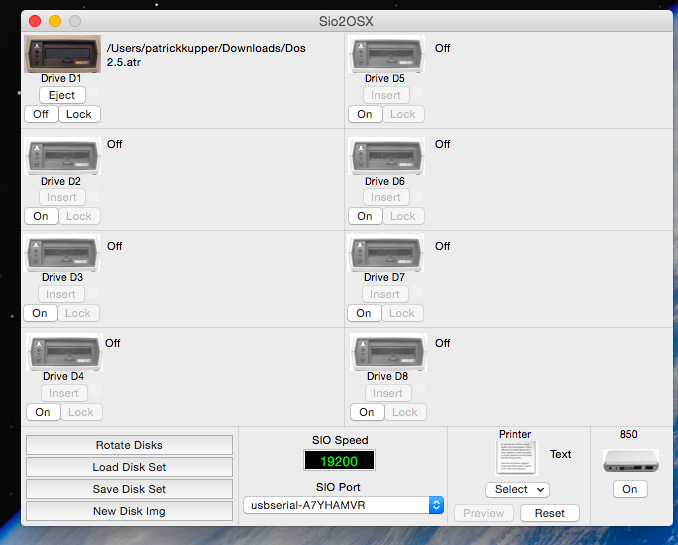The image size is (678, 545).
Task: Turn on Drive D5
Action: (x=365, y=114)
